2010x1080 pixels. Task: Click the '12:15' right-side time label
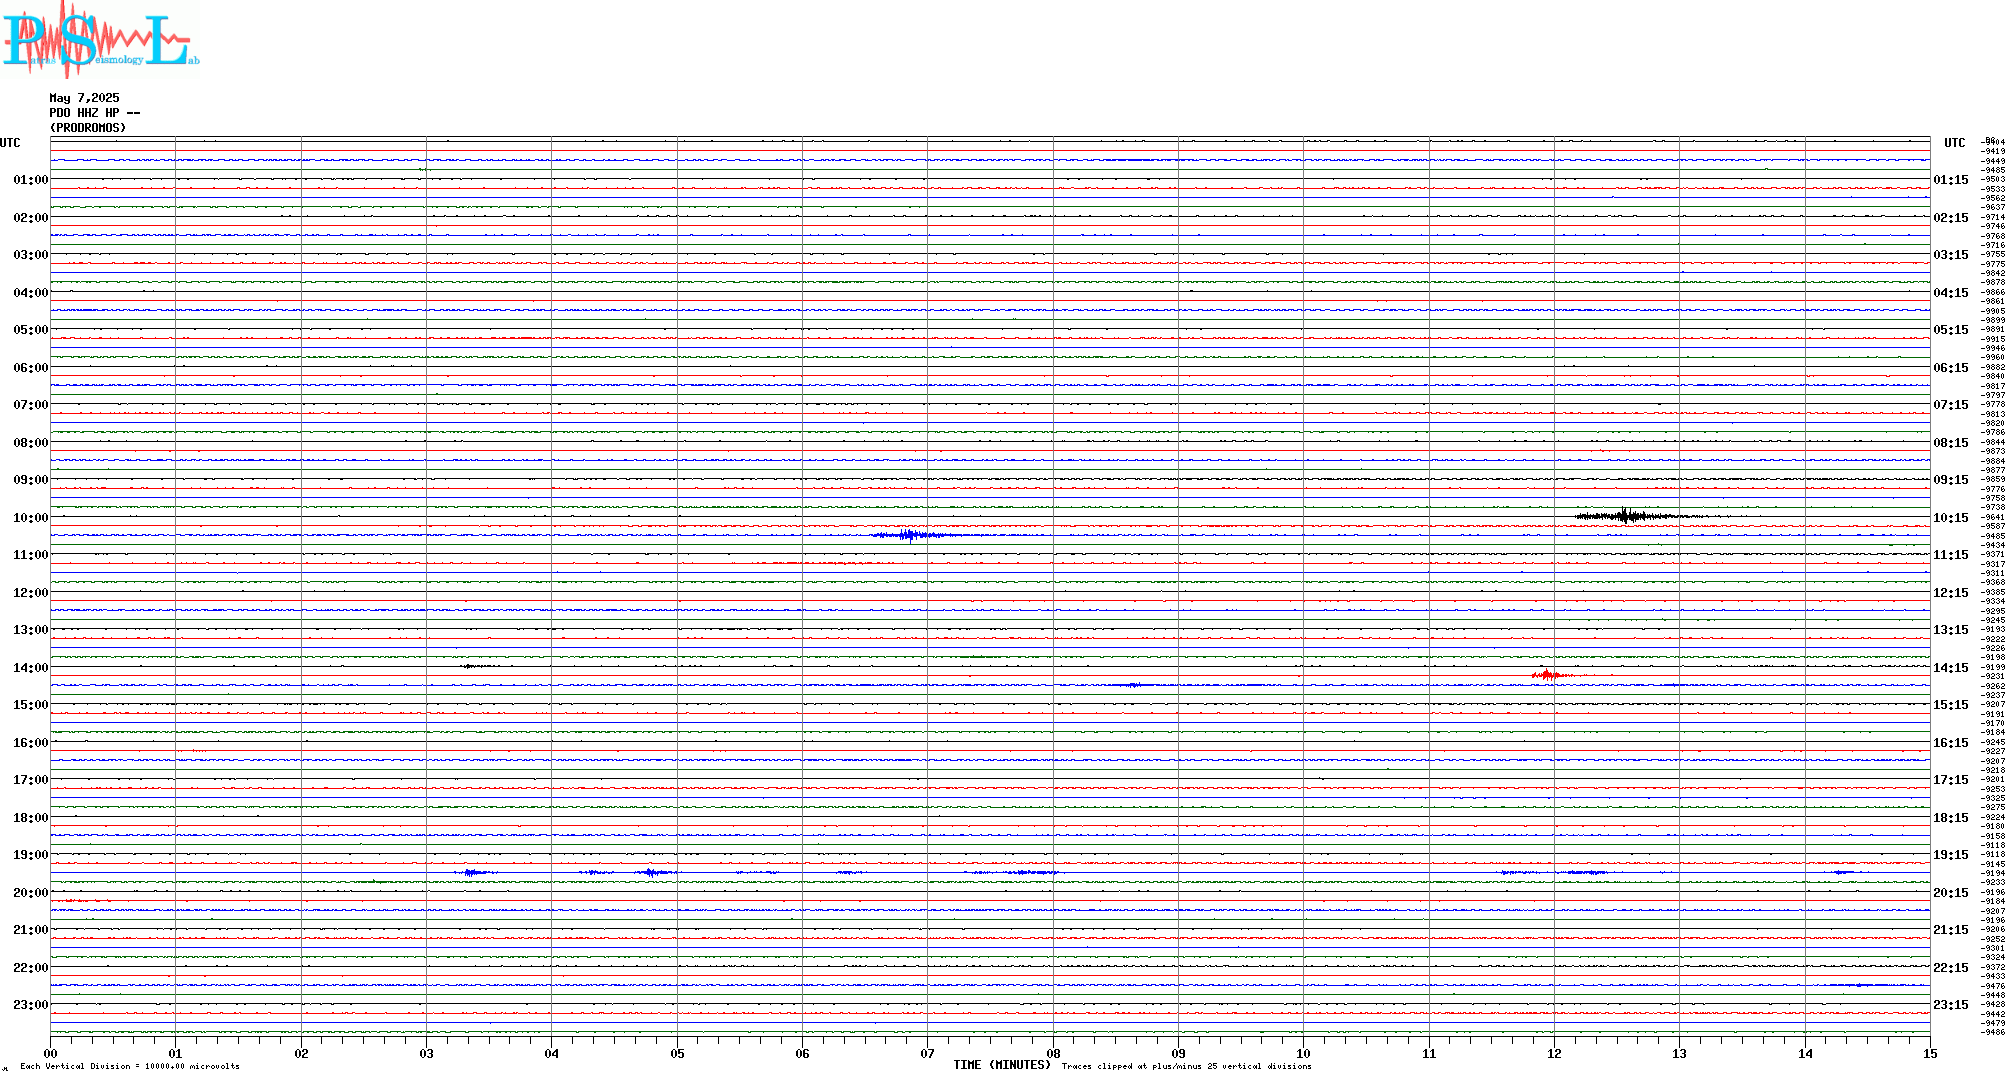tap(1951, 593)
